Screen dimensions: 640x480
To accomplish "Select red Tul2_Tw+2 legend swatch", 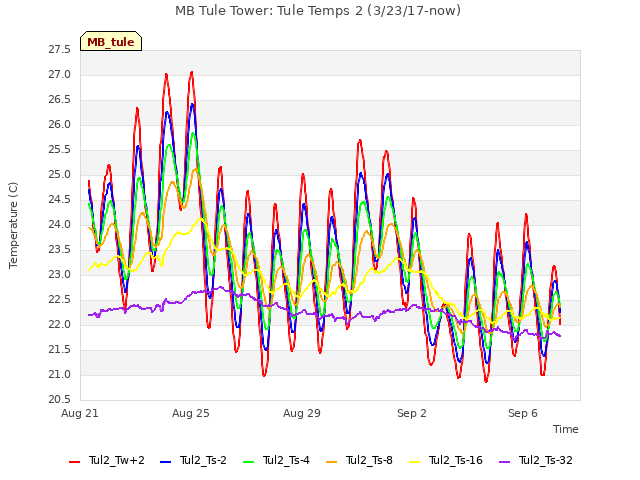I will point(75,461).
